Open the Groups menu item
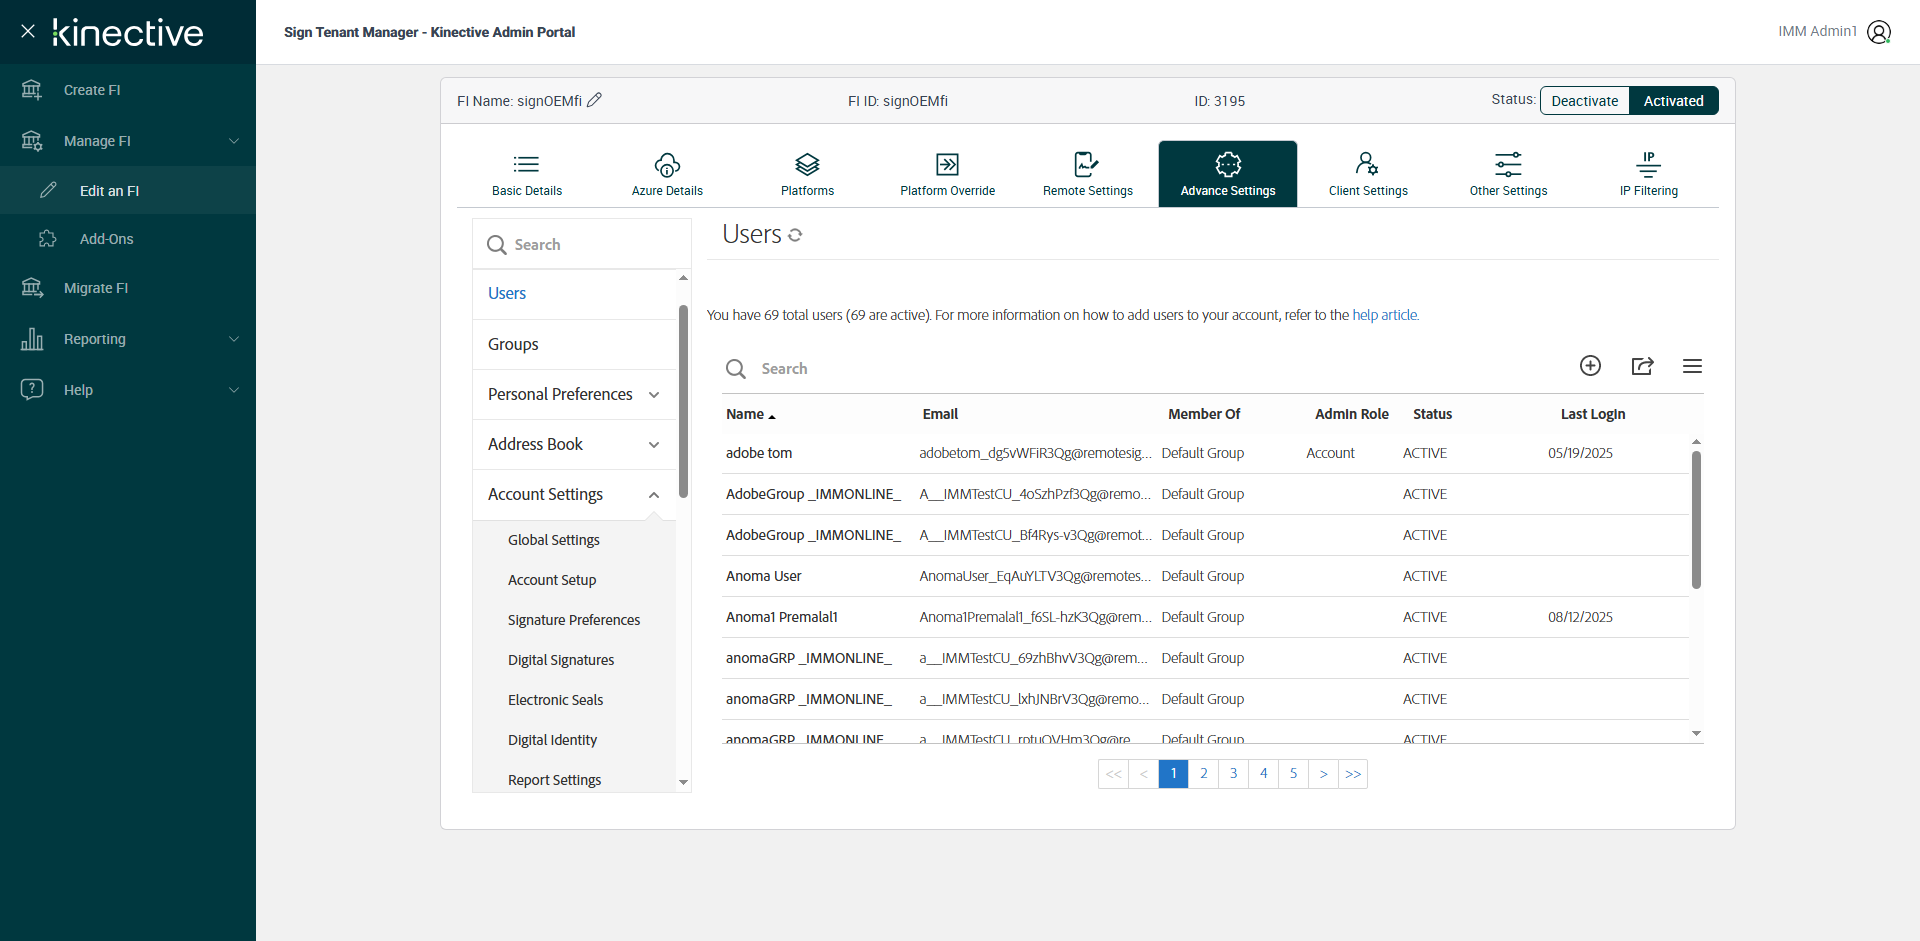The width and height of the screenshot is (1920, 941). click(513, 344)
